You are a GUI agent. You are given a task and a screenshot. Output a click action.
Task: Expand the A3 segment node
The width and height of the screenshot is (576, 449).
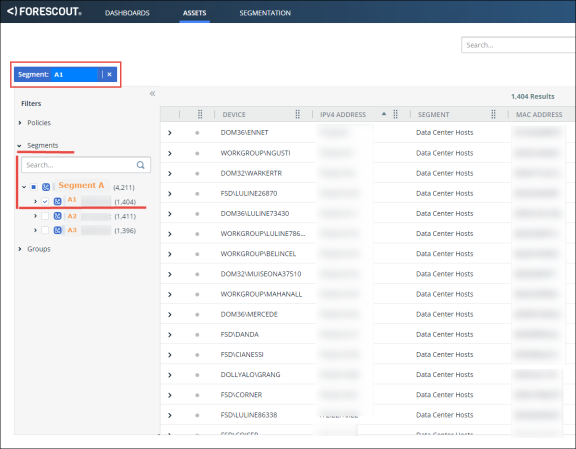[35, 230]
